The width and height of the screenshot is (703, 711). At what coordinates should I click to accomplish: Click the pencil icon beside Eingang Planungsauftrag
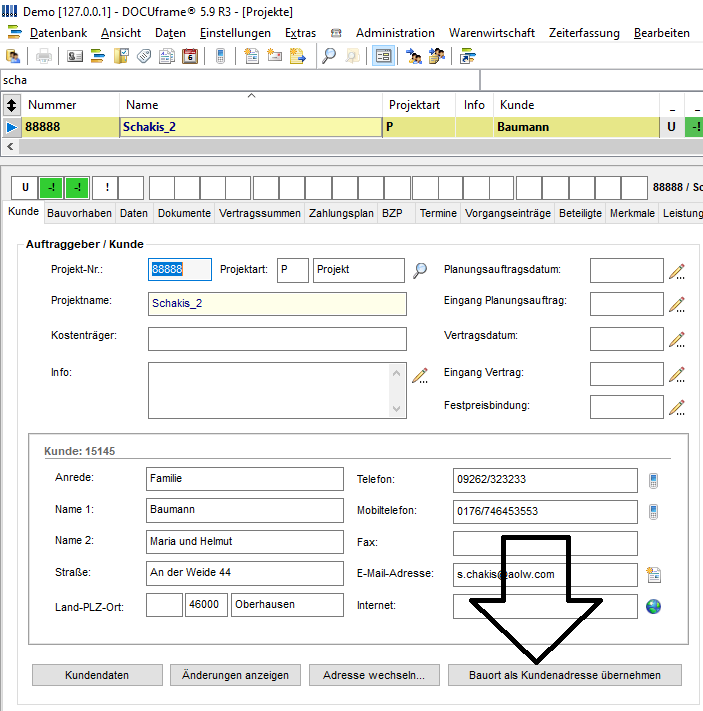click(677, 304)
